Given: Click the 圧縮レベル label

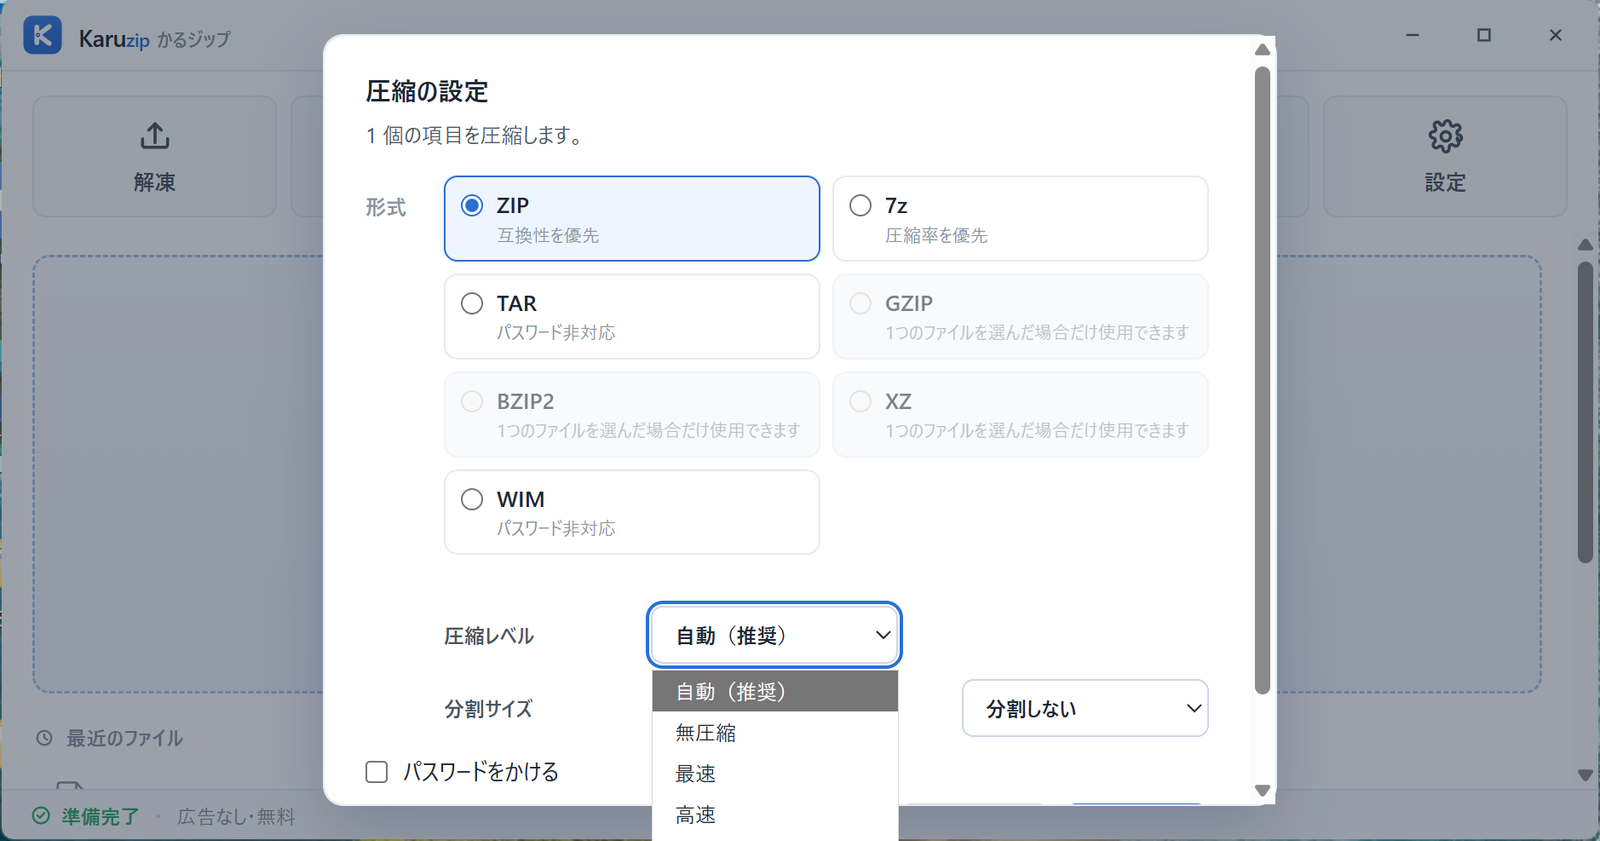Looking at the screenshot, I should pos(489,636).
